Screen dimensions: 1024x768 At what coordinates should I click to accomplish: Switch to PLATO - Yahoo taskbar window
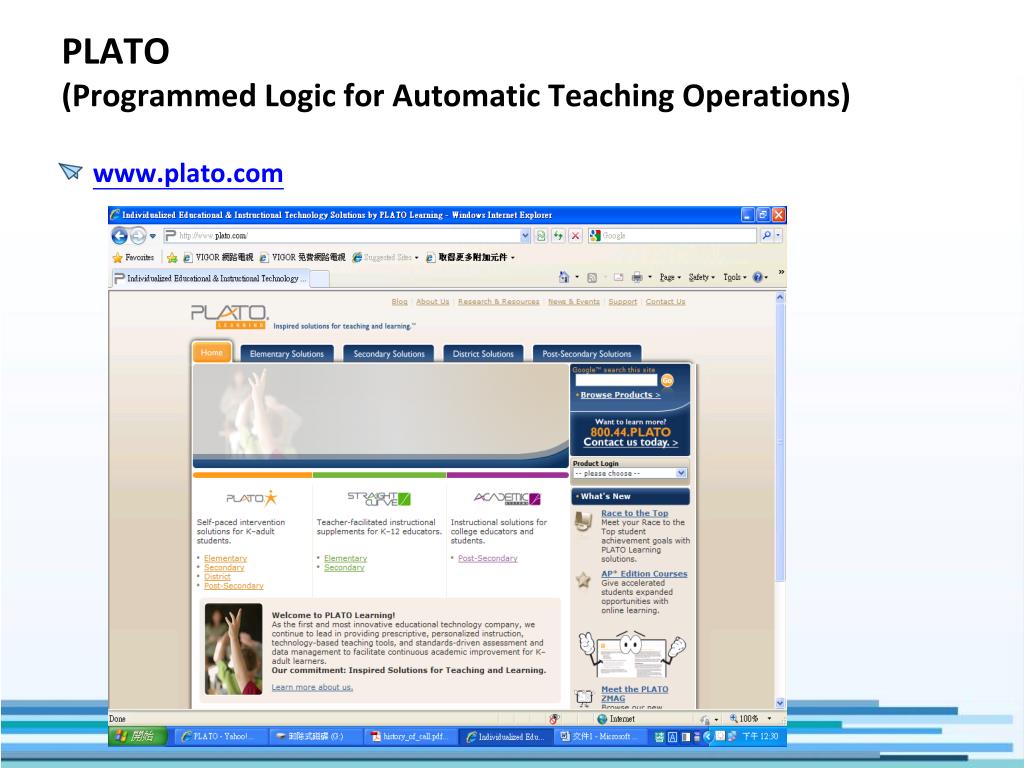click(219, 736)
